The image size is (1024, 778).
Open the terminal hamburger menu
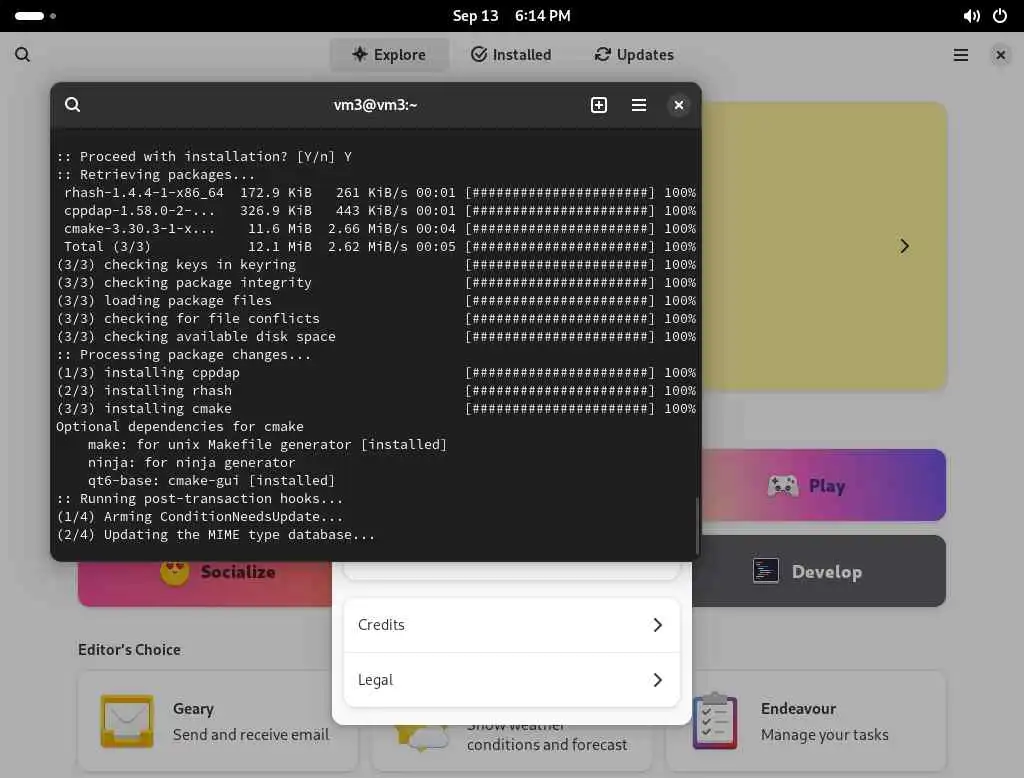tap(639, 105)
